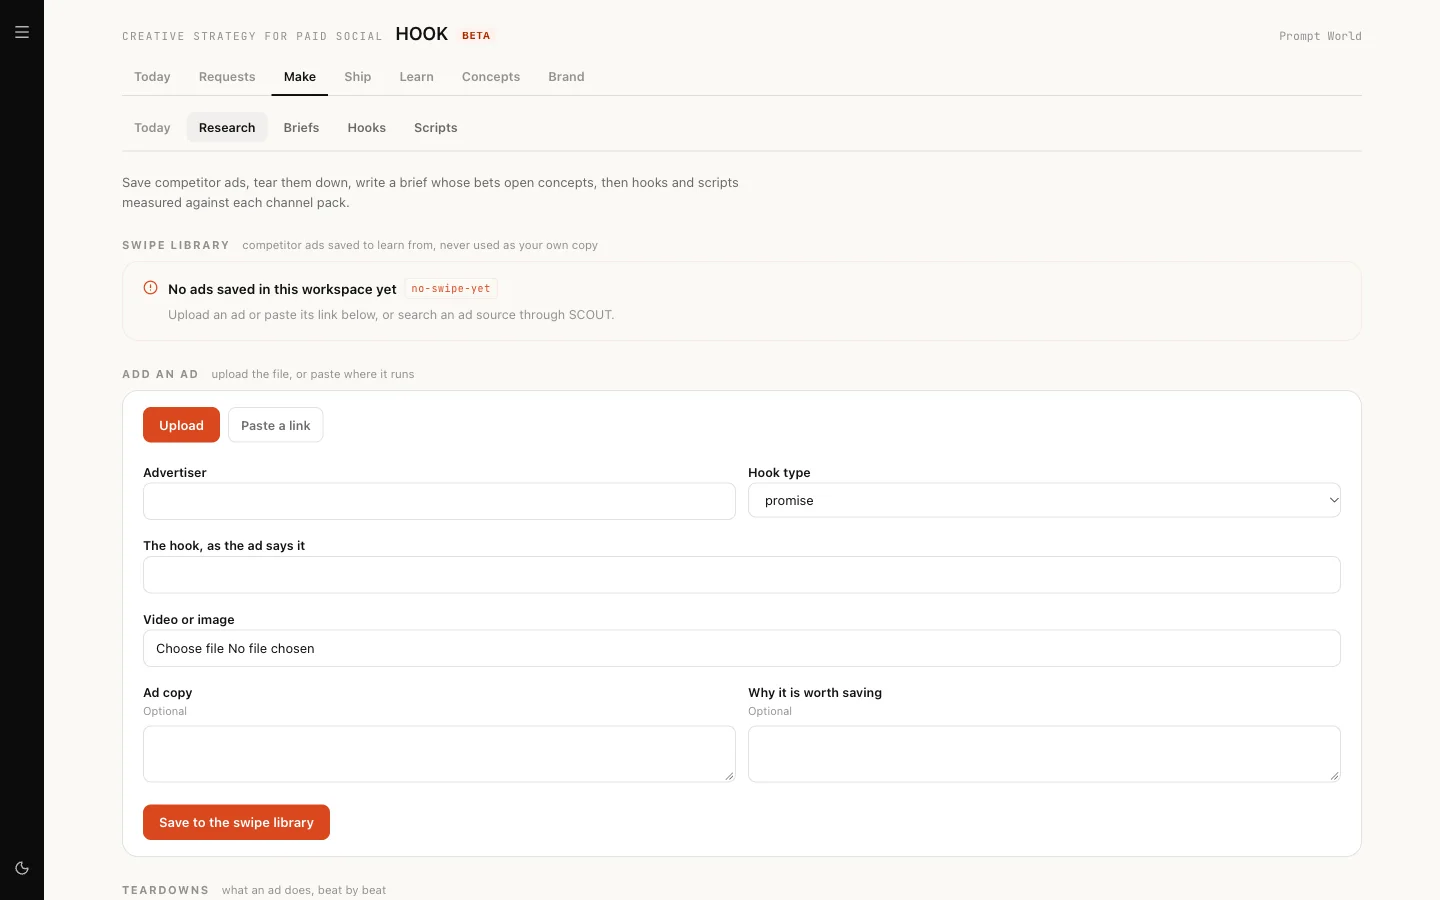Click the SWIPE LIBRARY section heading
This screenshot has height=900, width=1440.
(x=176, y=245)
